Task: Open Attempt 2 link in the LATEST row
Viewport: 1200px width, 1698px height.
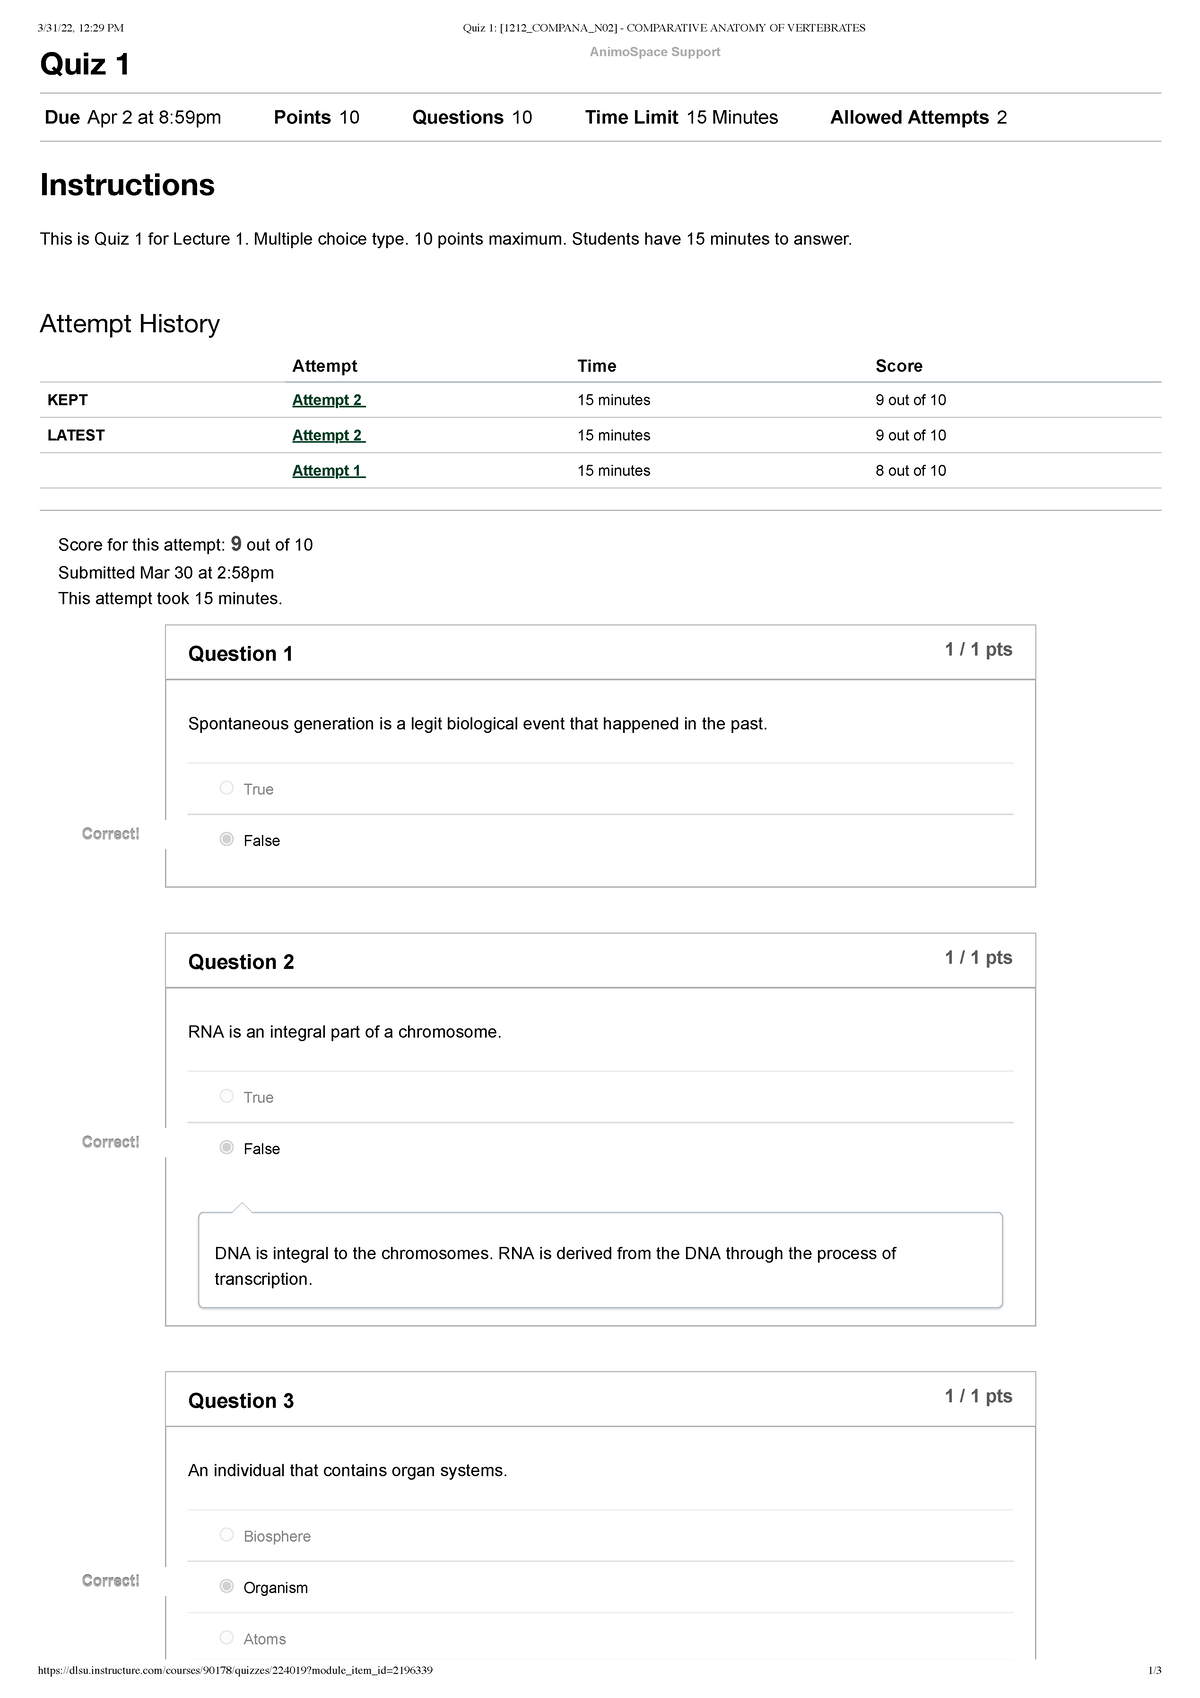Action: point(328,435)
